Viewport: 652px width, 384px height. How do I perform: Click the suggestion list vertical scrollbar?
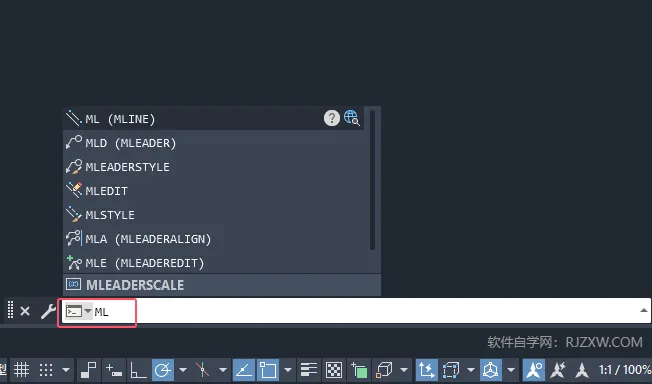372,180
